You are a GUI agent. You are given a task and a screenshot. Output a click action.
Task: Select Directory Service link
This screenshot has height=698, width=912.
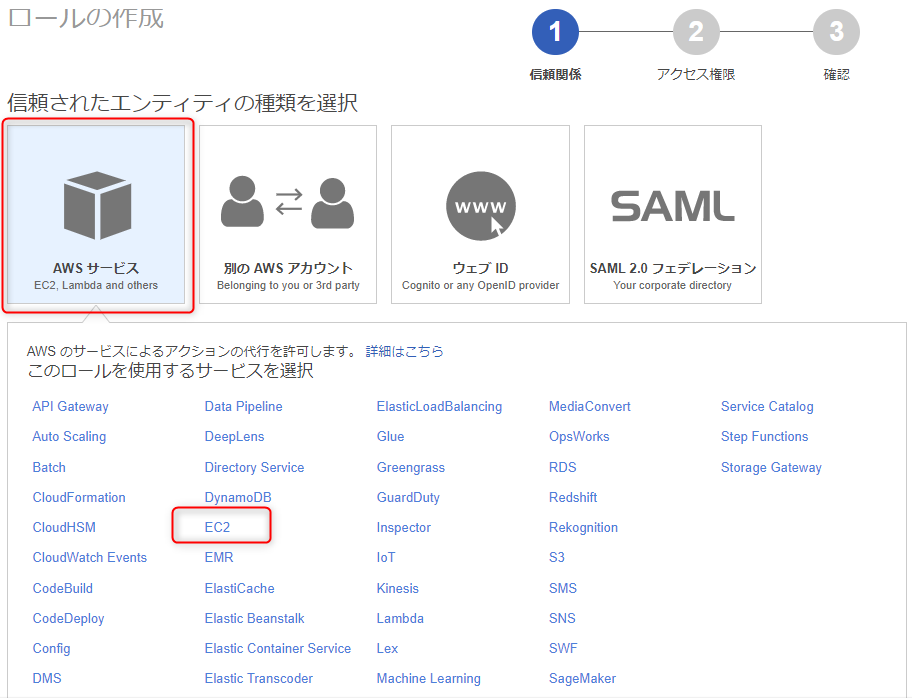coord(254,468)
